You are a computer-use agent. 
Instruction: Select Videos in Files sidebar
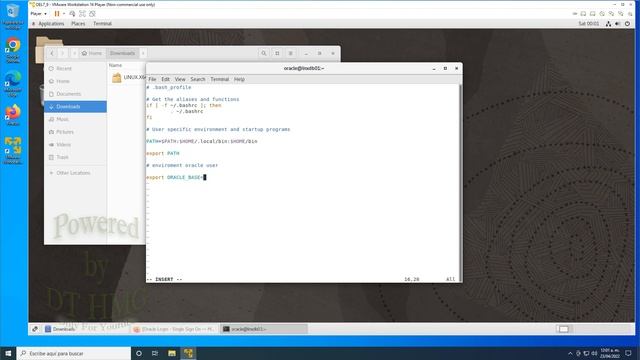[76, 144]
